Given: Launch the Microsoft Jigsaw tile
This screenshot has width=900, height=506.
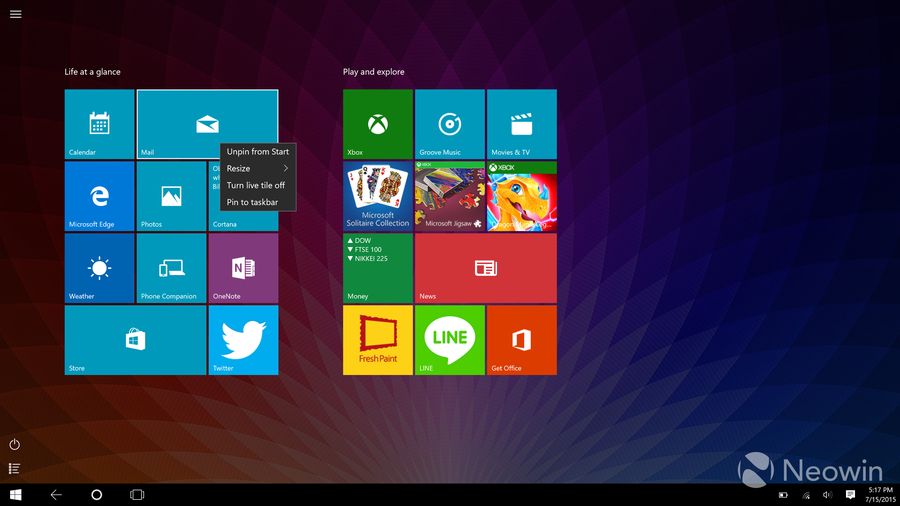Looking at the screenshot, I should click(x=450, y=196).
